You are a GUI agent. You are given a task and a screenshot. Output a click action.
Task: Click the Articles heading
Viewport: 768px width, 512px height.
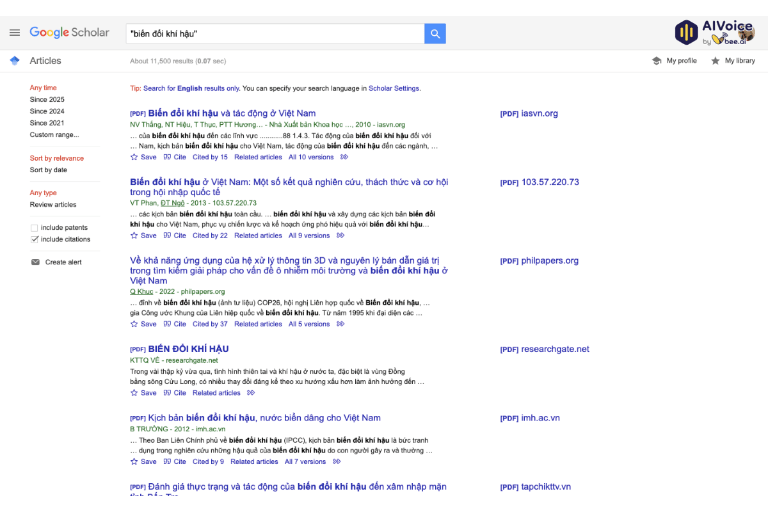coord(45,61)
